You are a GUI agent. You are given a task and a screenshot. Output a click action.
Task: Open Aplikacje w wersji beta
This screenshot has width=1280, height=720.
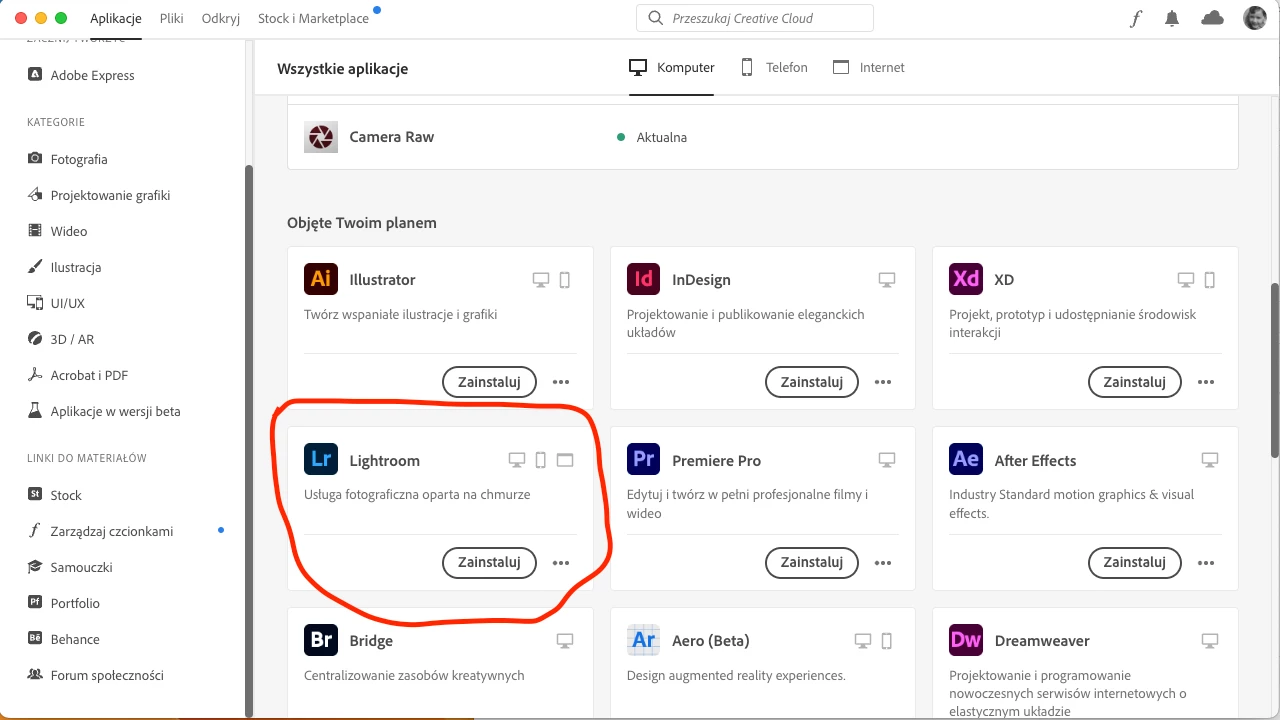coord(104,411)
